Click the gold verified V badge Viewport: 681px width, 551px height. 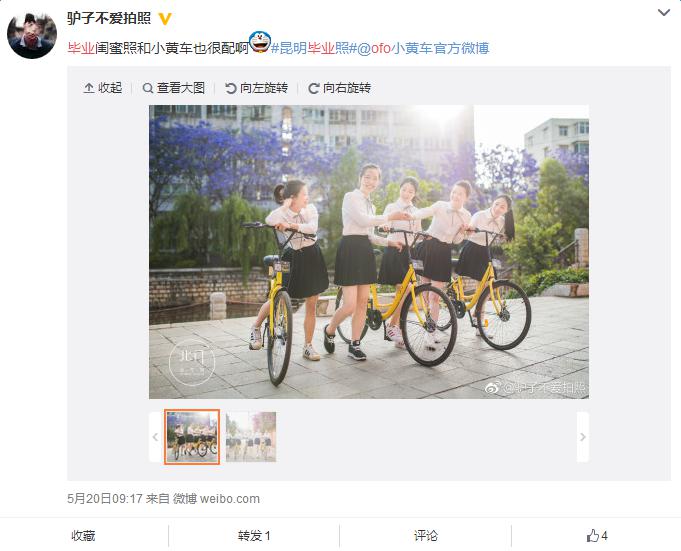[165, 19]
